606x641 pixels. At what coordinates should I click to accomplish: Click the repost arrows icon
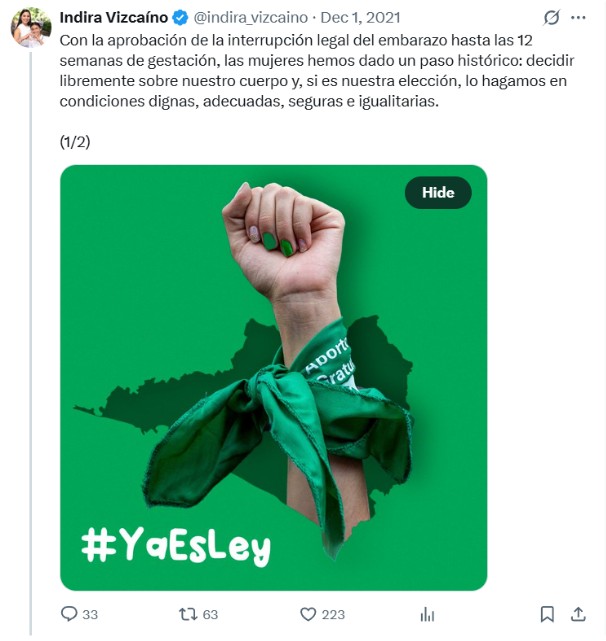(188, 614)
